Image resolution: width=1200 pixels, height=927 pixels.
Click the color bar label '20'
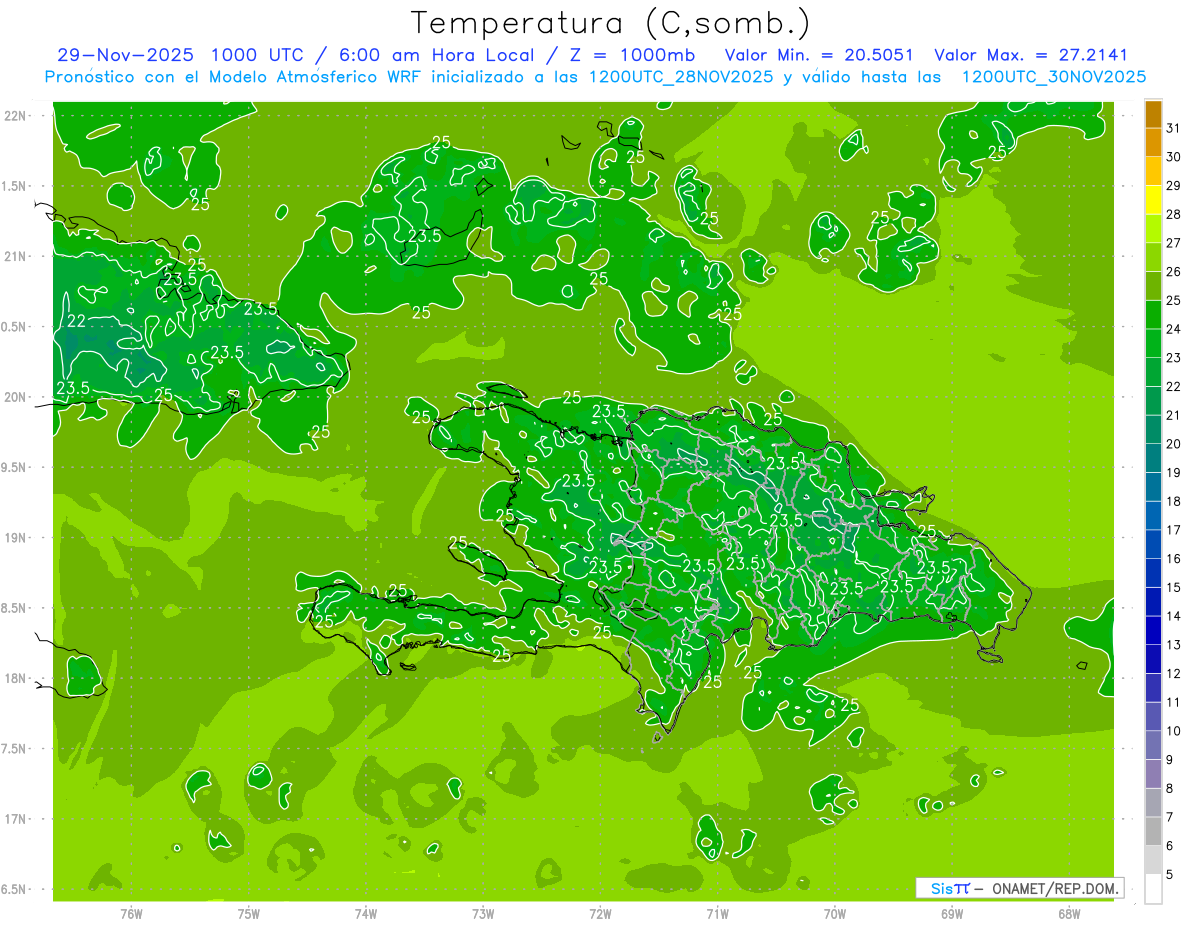[x=1173, y=444]
